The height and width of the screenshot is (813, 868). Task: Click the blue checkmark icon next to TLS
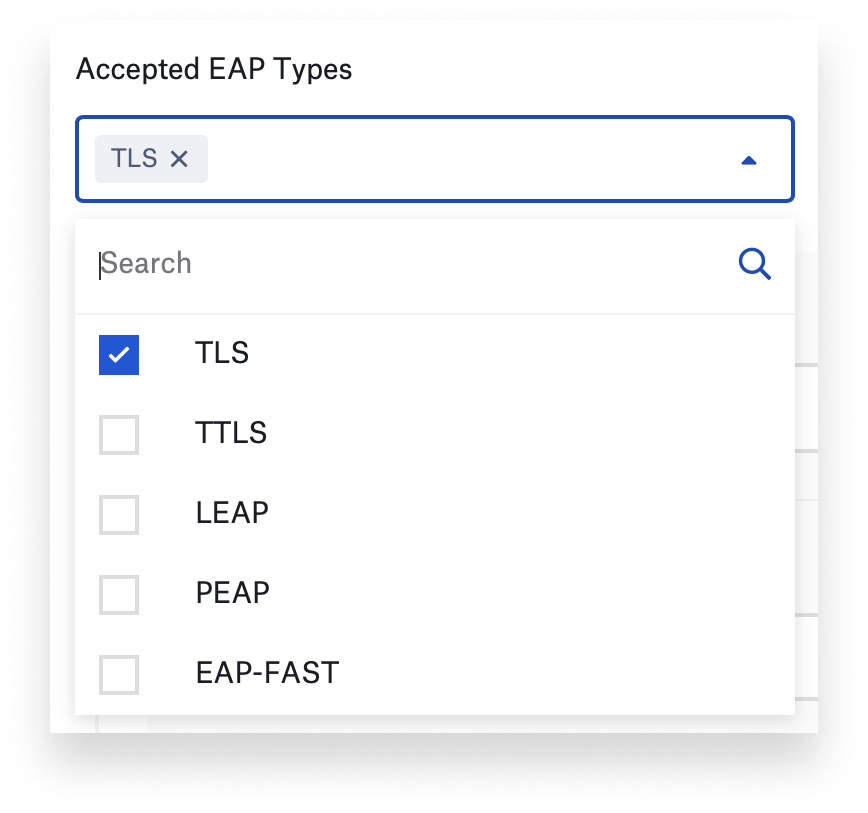pos(118,353)
